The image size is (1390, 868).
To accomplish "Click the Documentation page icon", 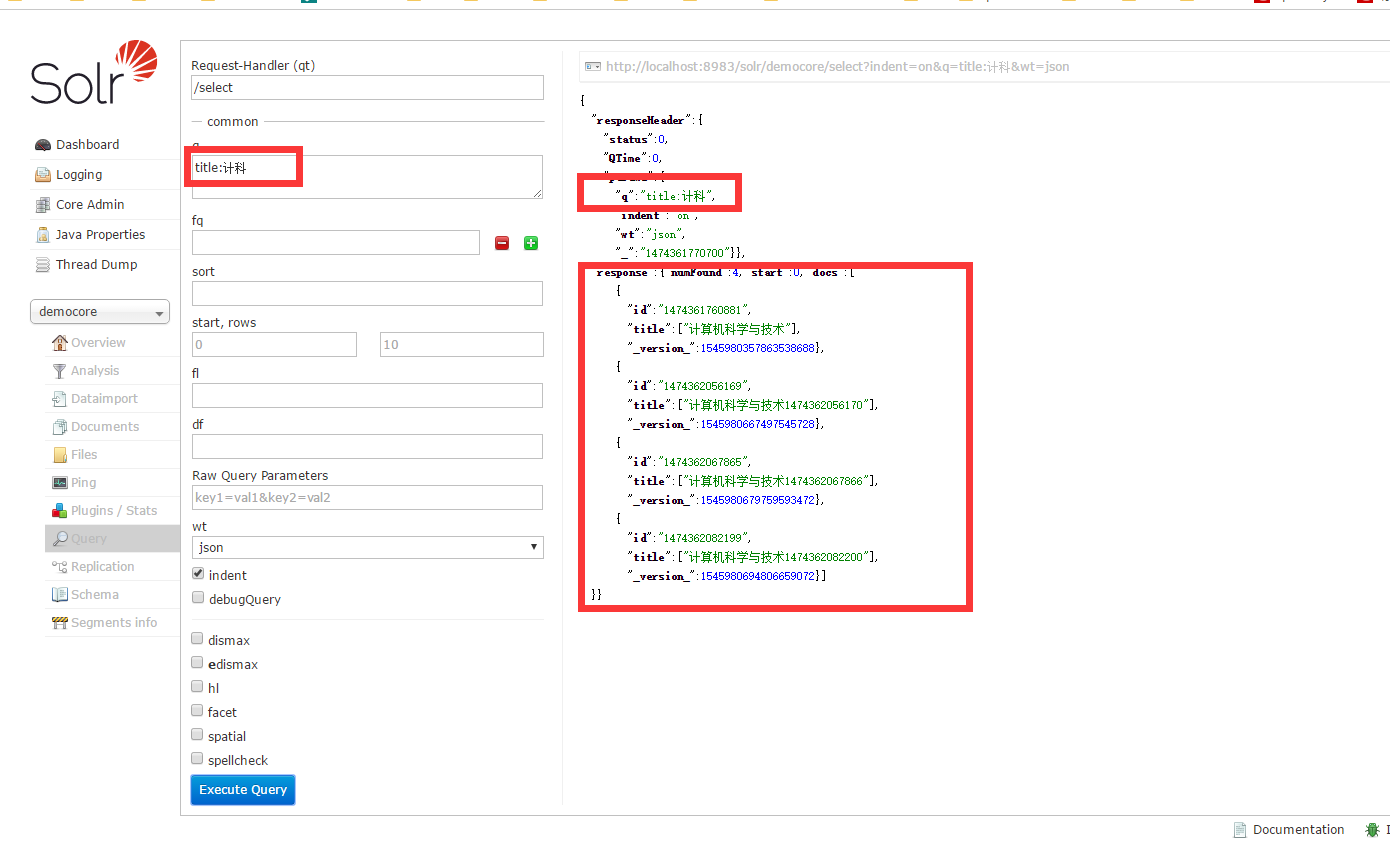I will click(x=1240, y=830).
